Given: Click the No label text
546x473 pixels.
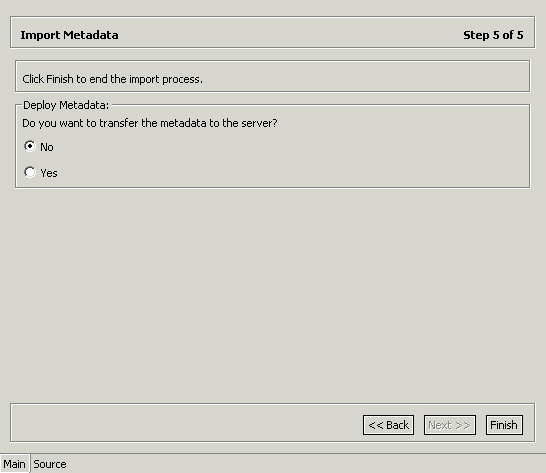Looking at the screenshot, I should (47, 147).
